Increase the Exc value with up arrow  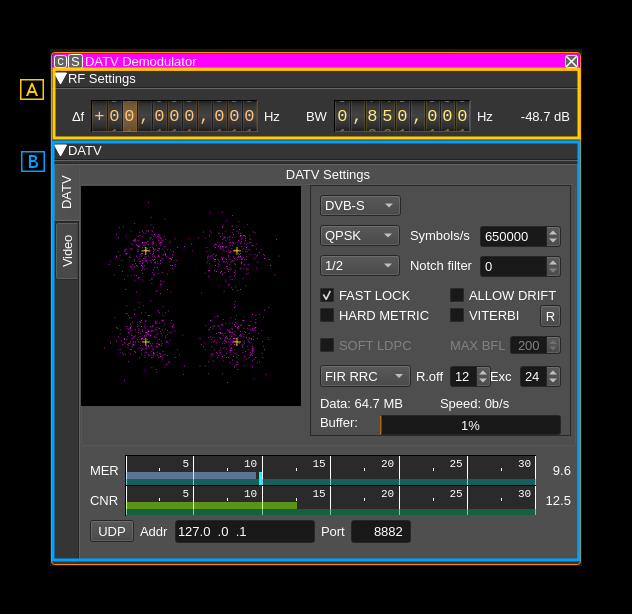tap(553, 372)
